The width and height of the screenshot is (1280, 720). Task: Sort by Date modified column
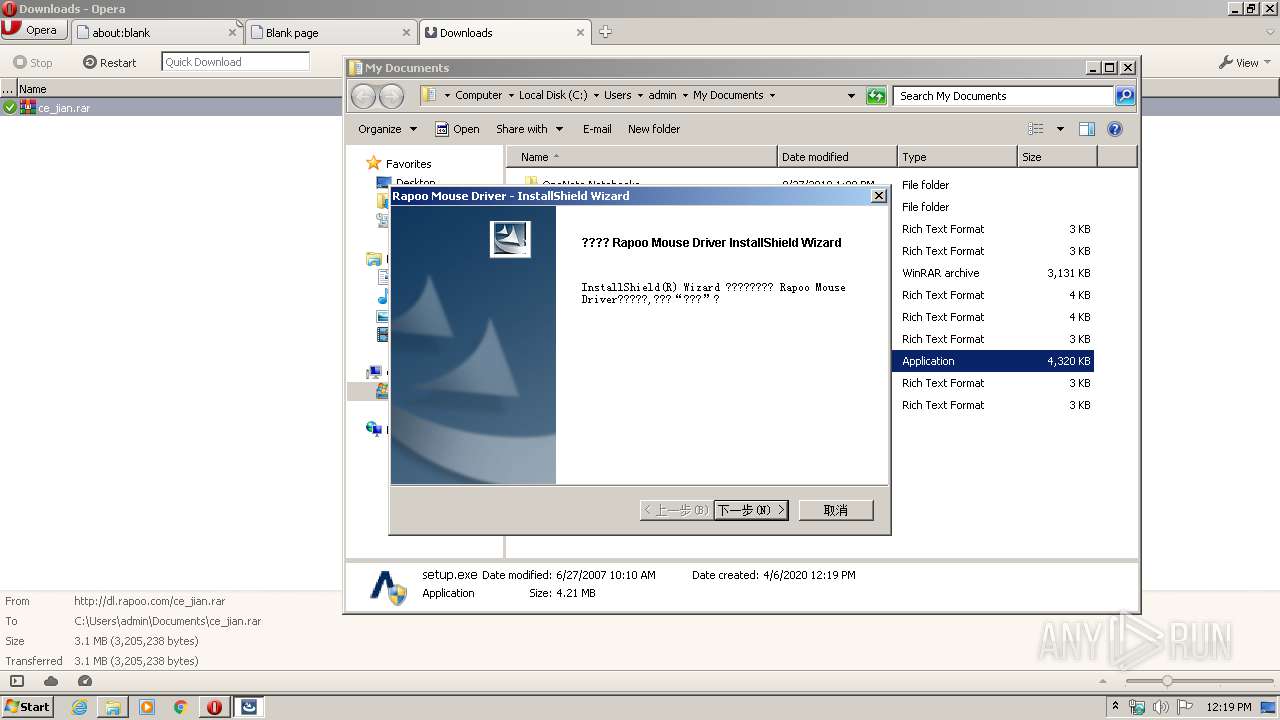(837, 157)
